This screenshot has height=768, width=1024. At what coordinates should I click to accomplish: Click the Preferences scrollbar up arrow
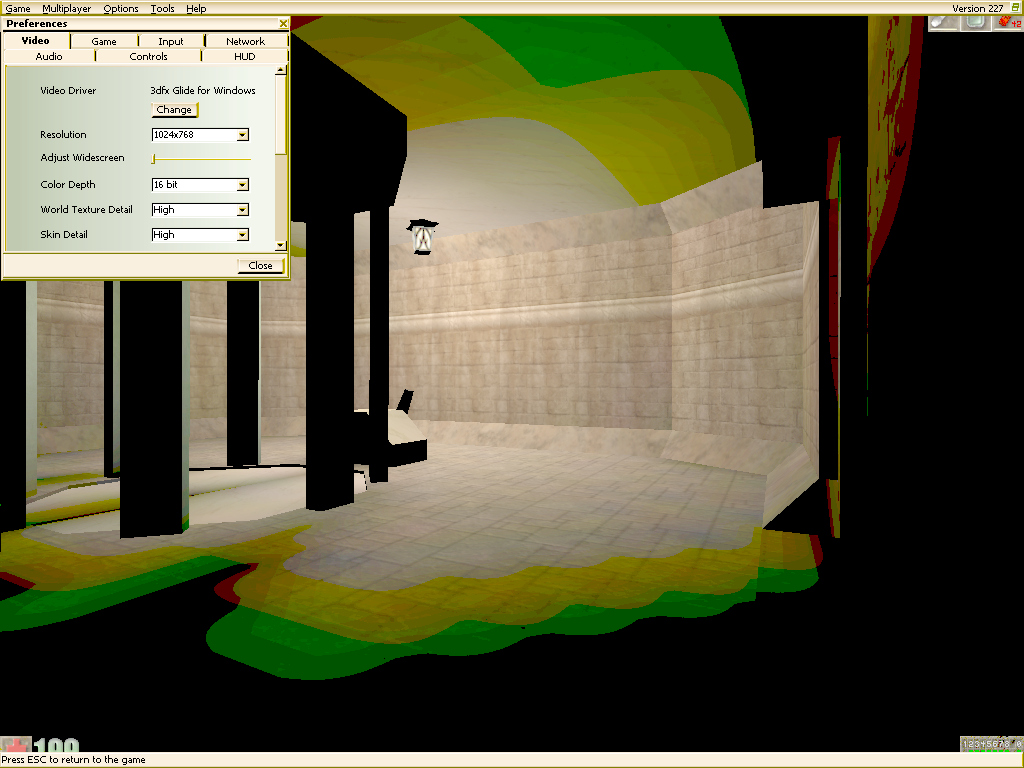click(x=281, y=70)
